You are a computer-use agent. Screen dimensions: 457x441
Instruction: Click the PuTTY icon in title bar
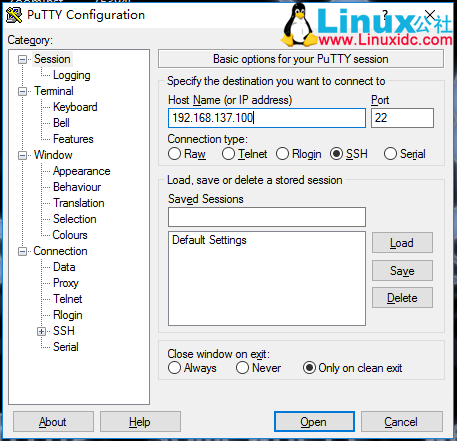14,15
